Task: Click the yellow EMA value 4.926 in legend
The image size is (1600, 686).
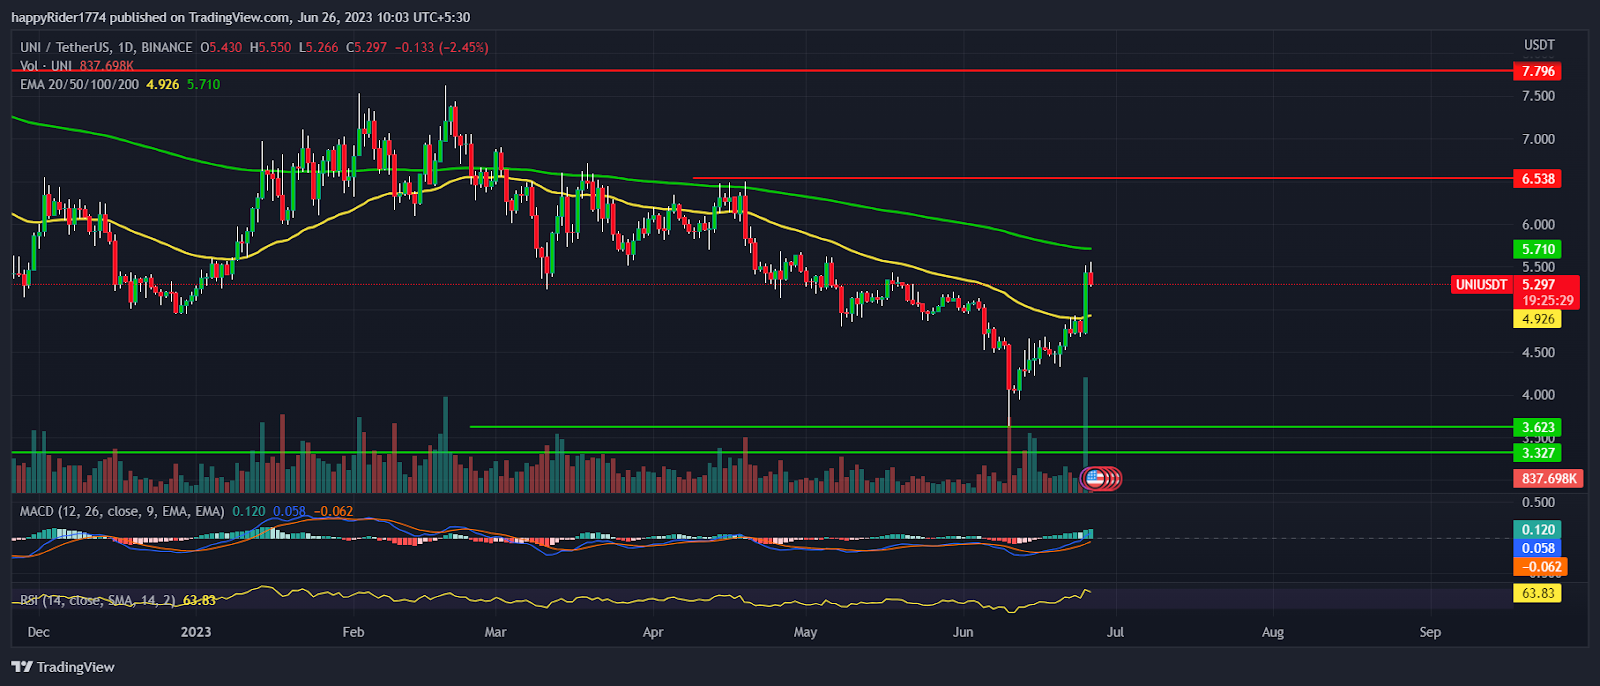Action: [163, 84]
